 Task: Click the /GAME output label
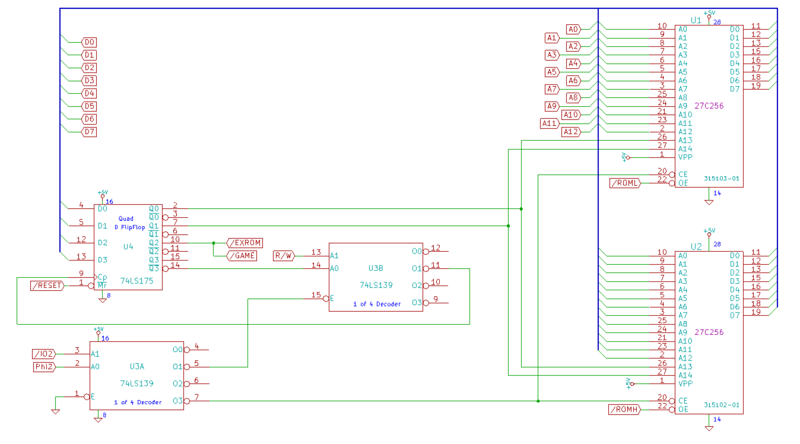[x=241, y=256]
